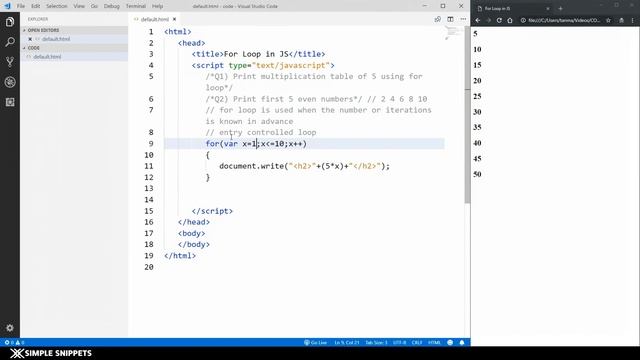Open the notifications bell in status bar
The image size is (640, 360).
(x=462, y=342)
